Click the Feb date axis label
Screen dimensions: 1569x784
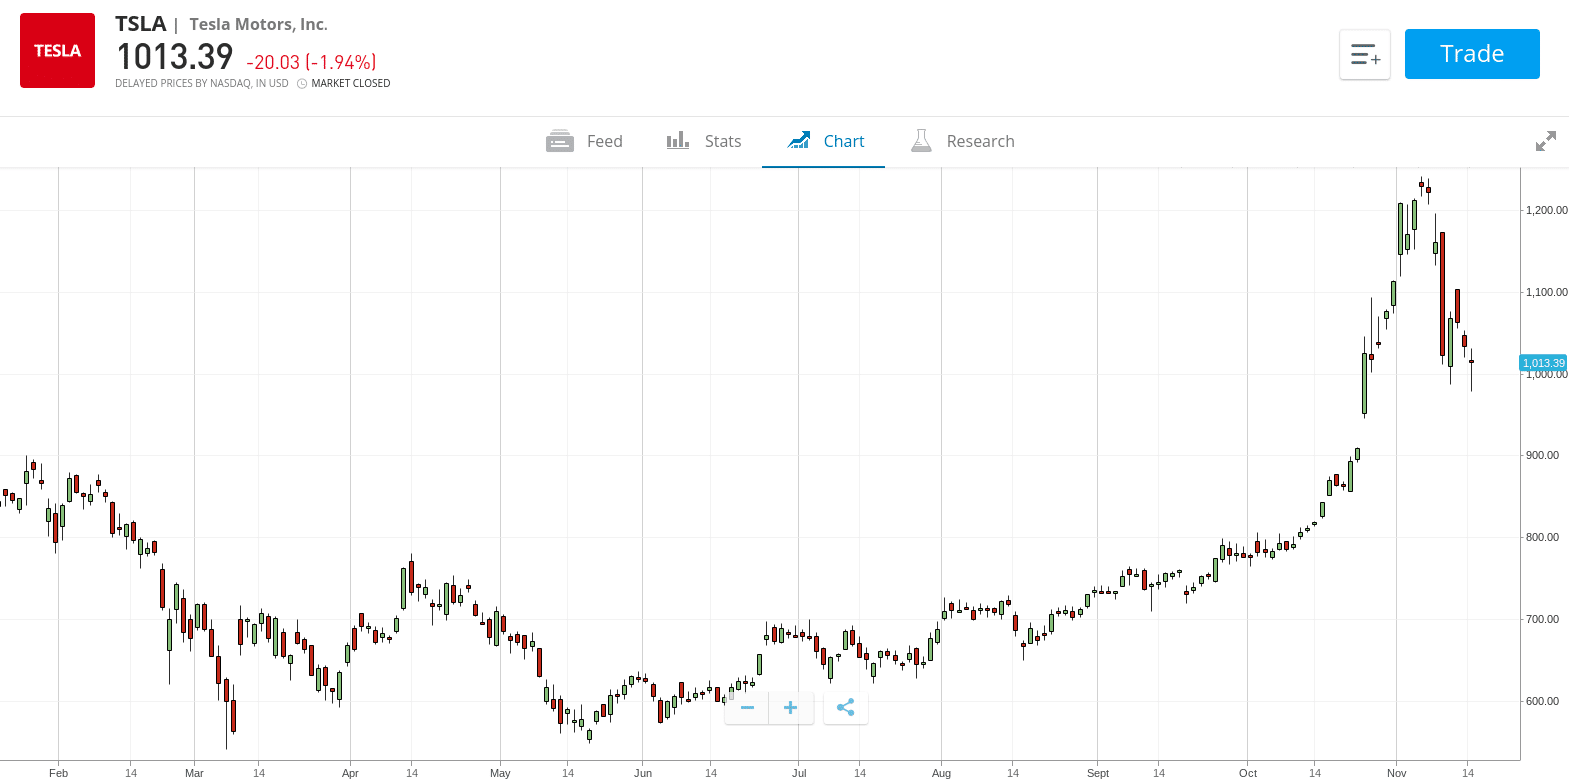pyautogui.click(x=59, y=773)
